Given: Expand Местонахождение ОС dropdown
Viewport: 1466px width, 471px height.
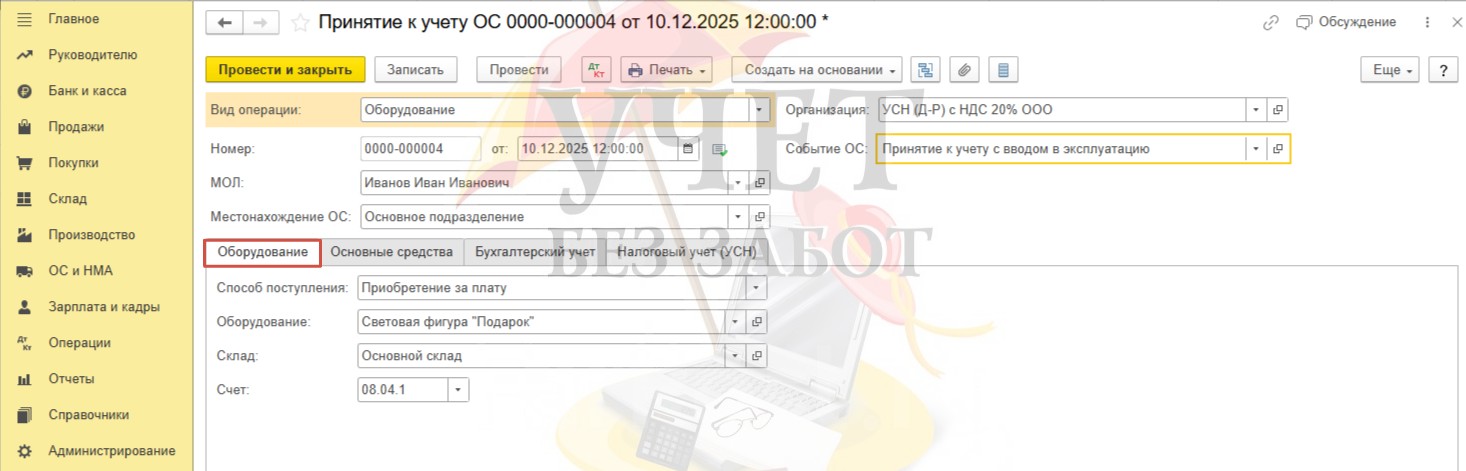Looking at the screenshot, I should click(738, 216).
